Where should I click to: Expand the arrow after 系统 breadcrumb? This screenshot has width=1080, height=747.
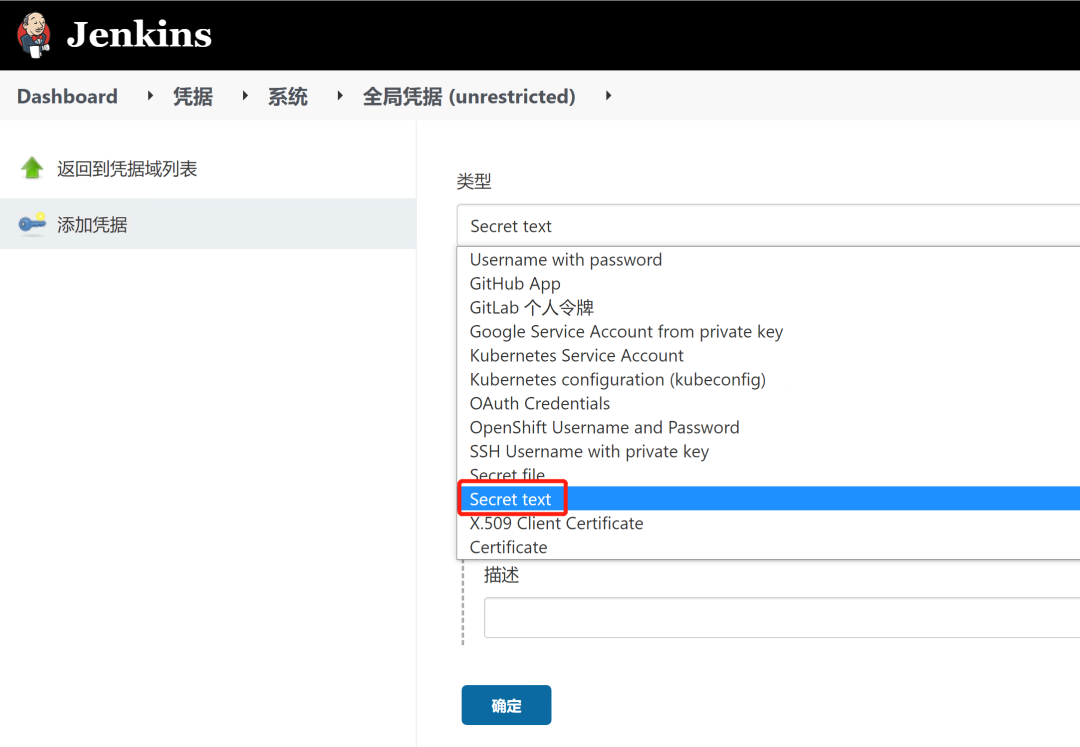pos(340,96)
